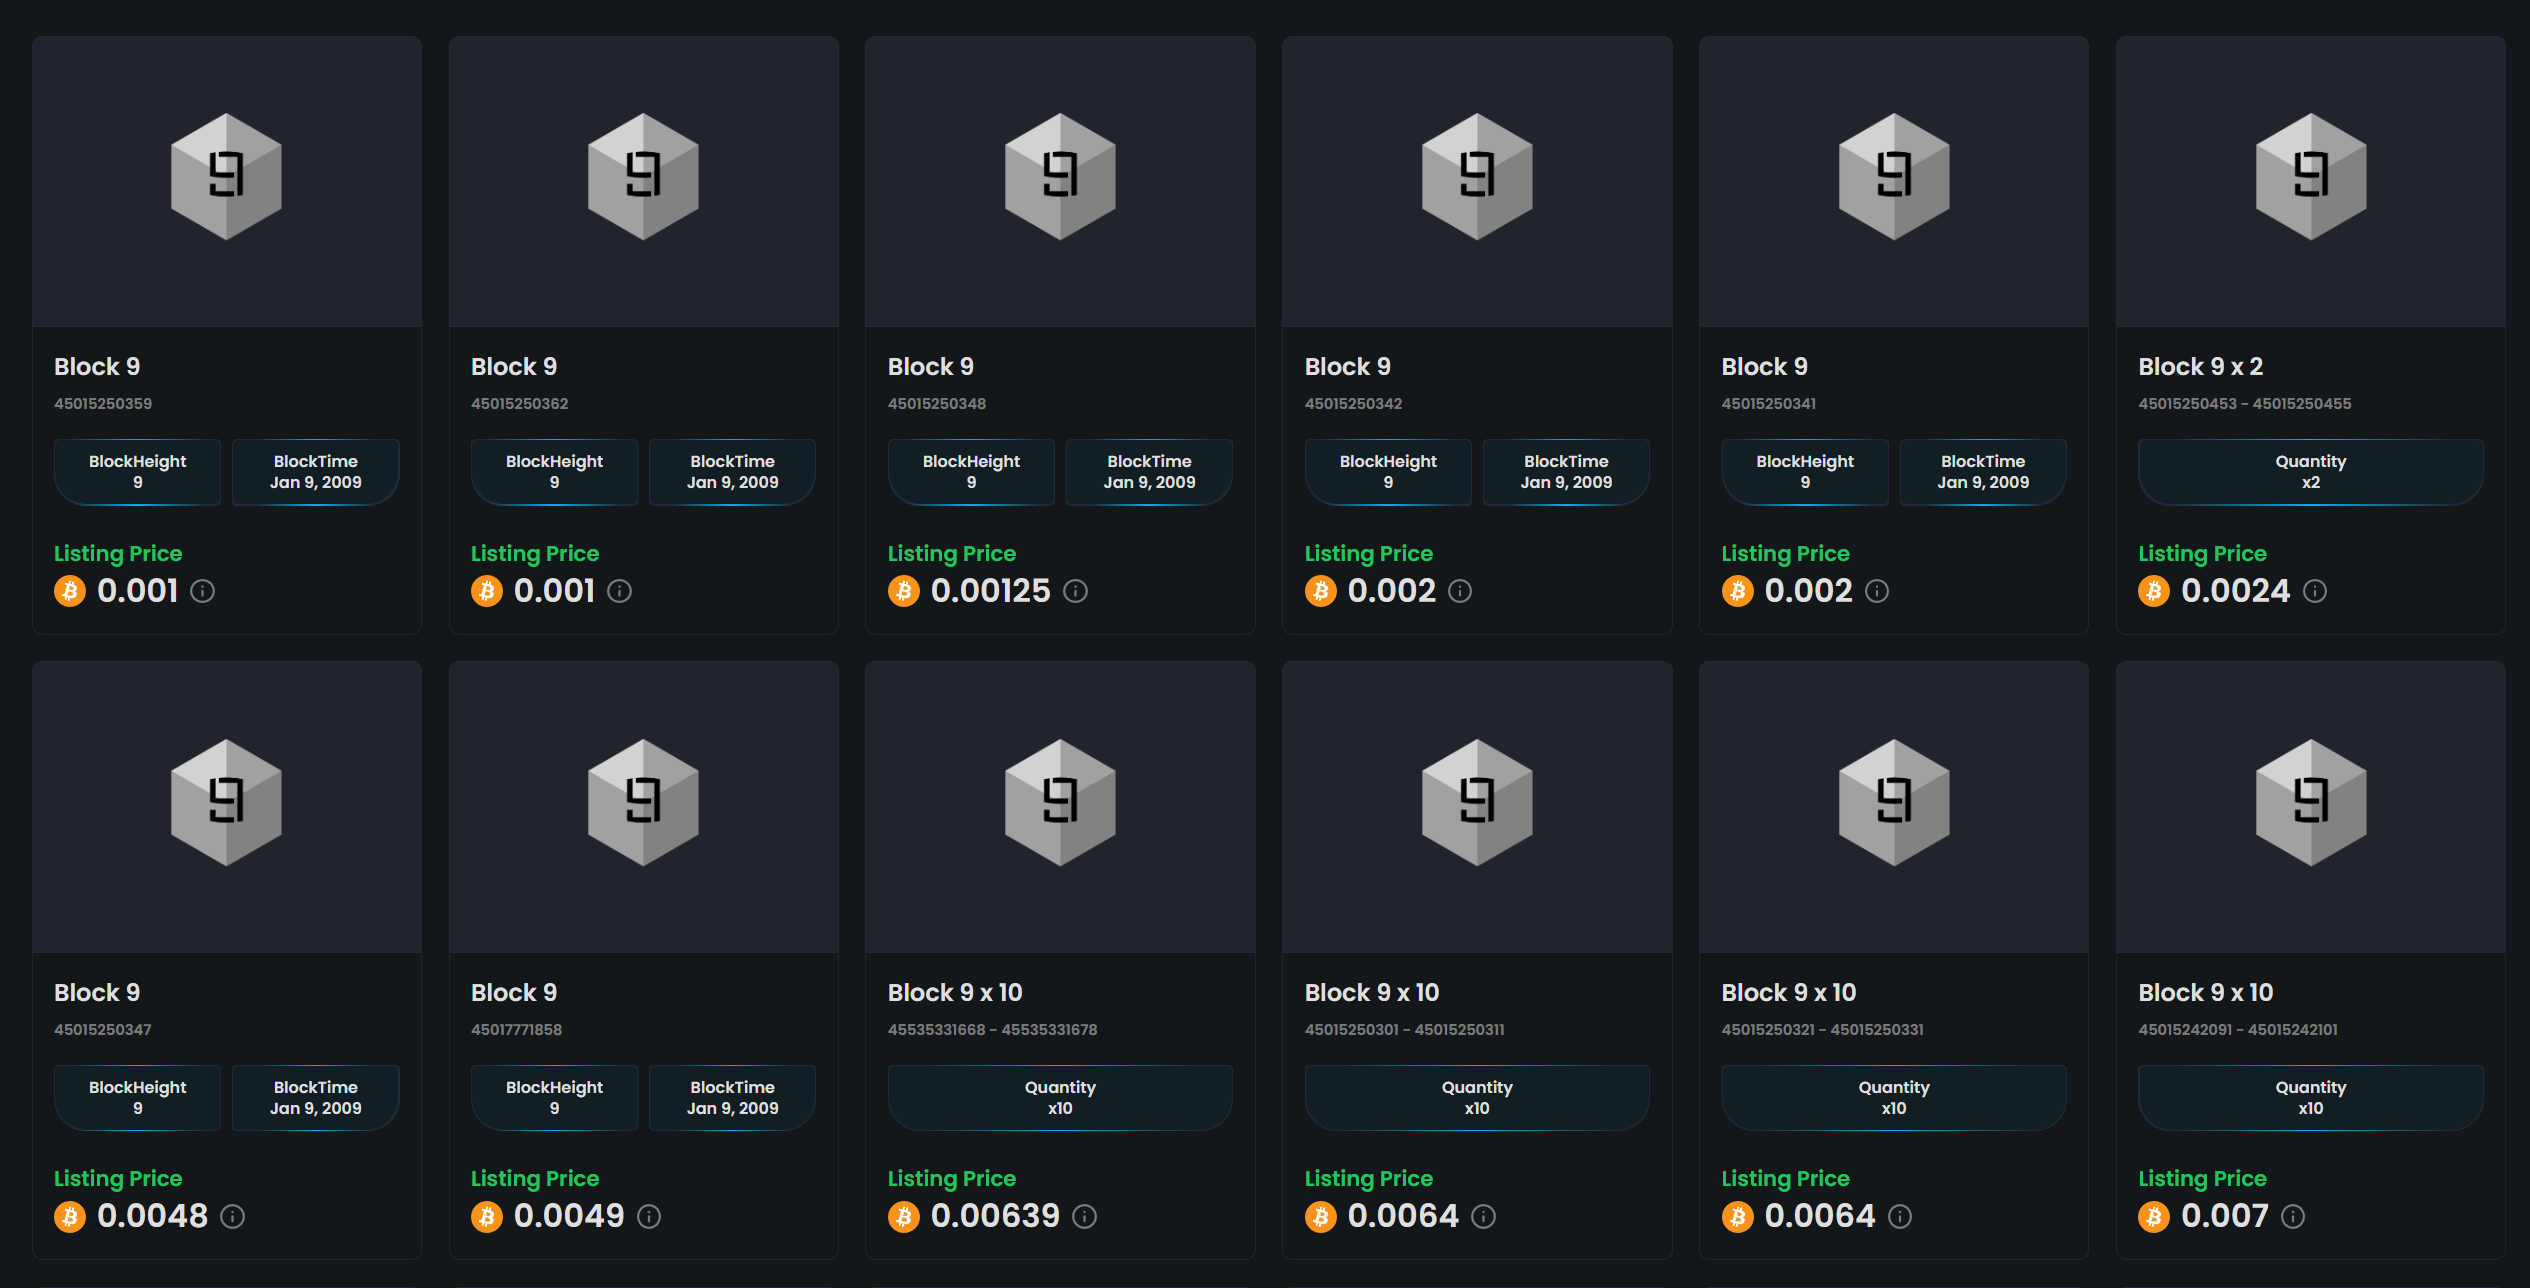This screenshot has height=1288, width=2530.
Task: Click Quantity x2 badge
Action: point(2310,472)
